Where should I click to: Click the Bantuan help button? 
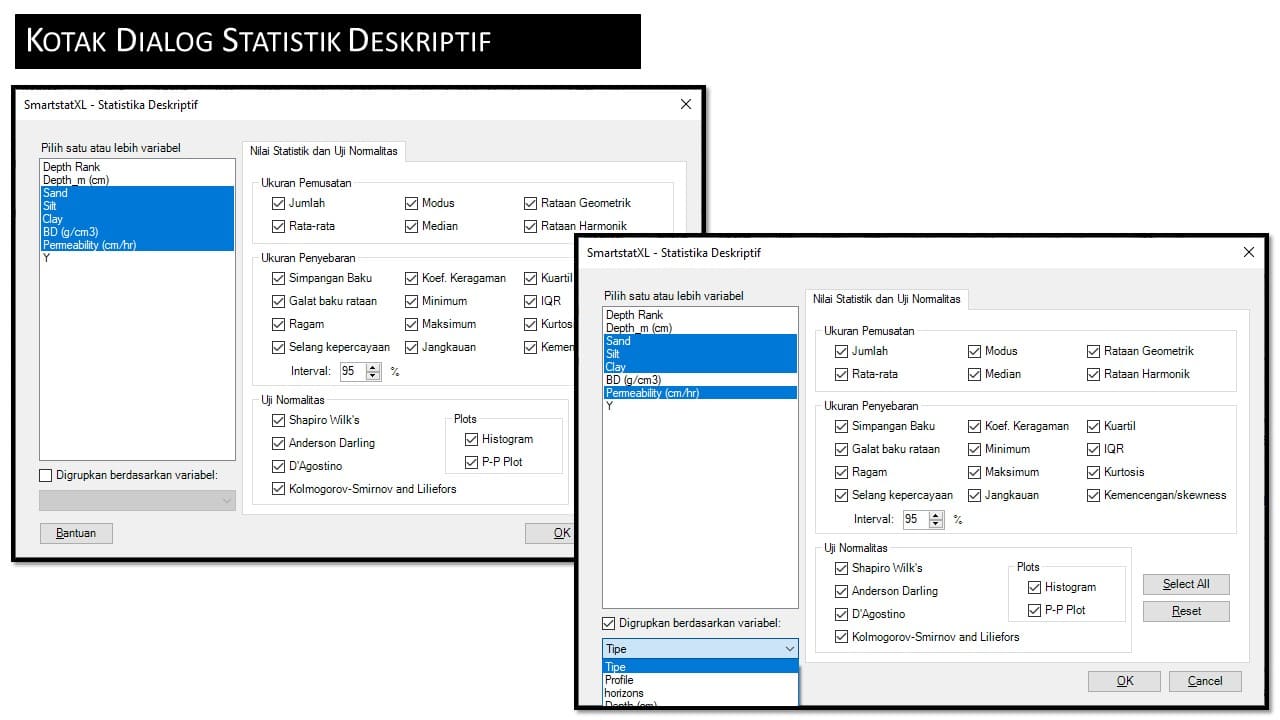pos(76,533)
